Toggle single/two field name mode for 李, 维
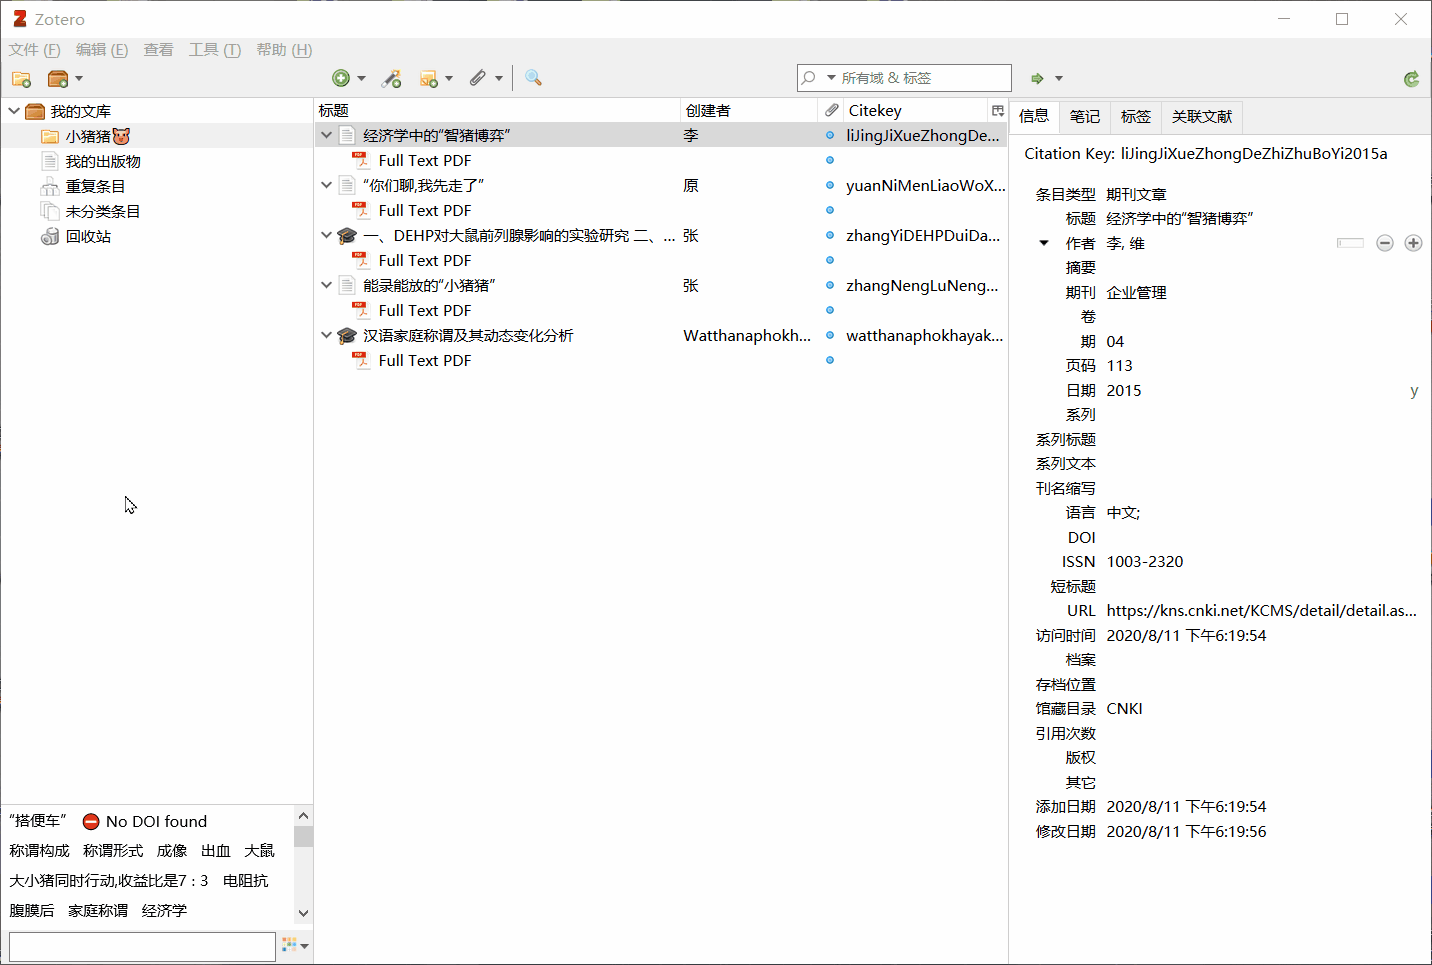The width and height of the screenshot is (1432, 965). 1350,243
